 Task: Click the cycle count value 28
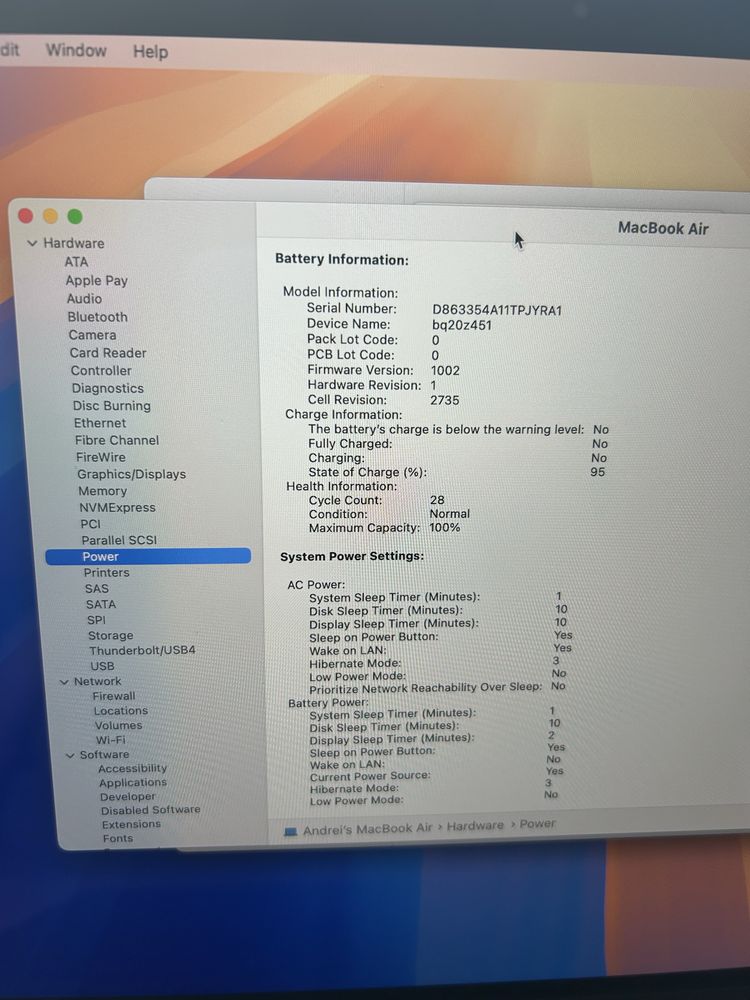(437, 500)
